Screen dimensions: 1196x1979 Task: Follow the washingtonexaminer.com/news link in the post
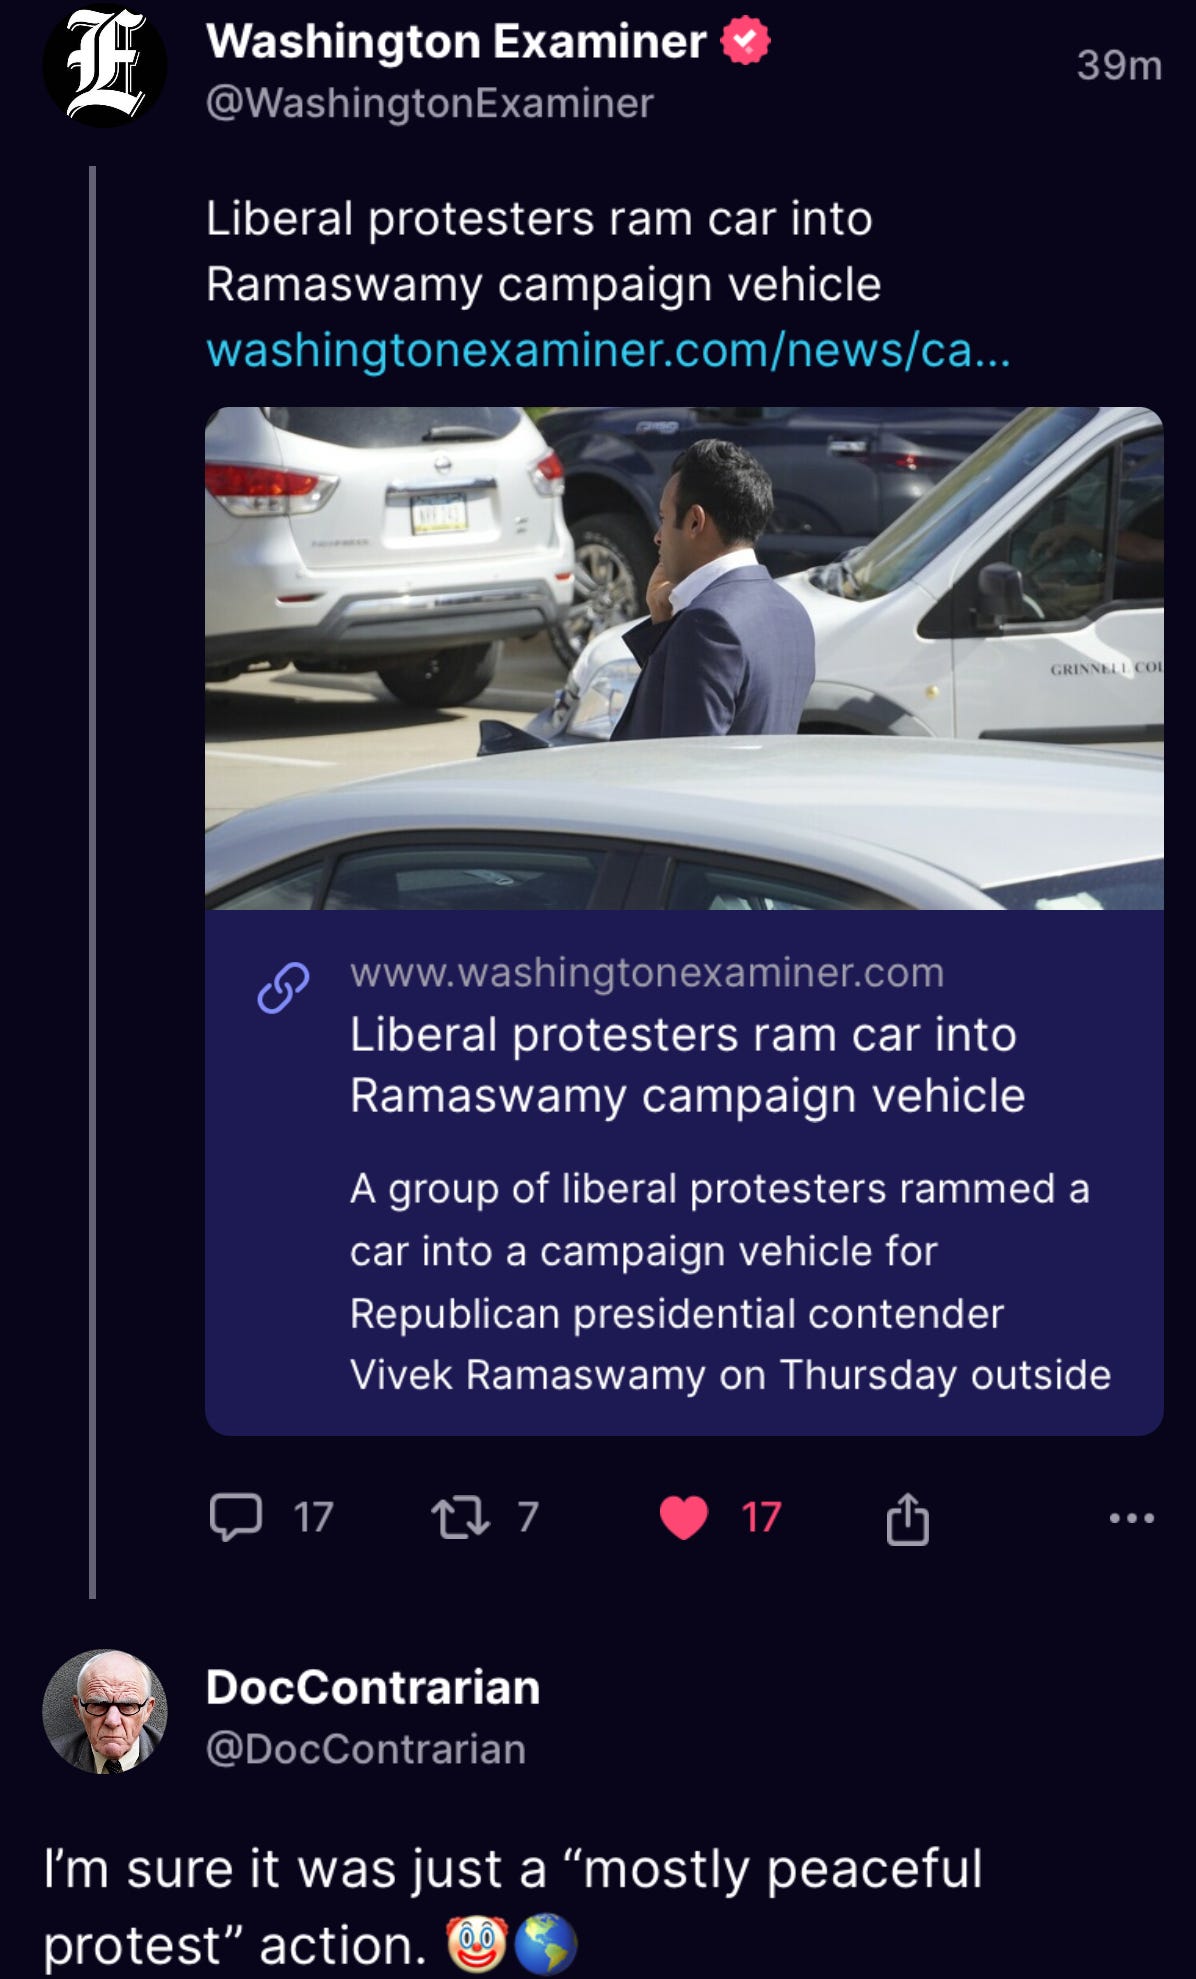[x=608, y=350]
